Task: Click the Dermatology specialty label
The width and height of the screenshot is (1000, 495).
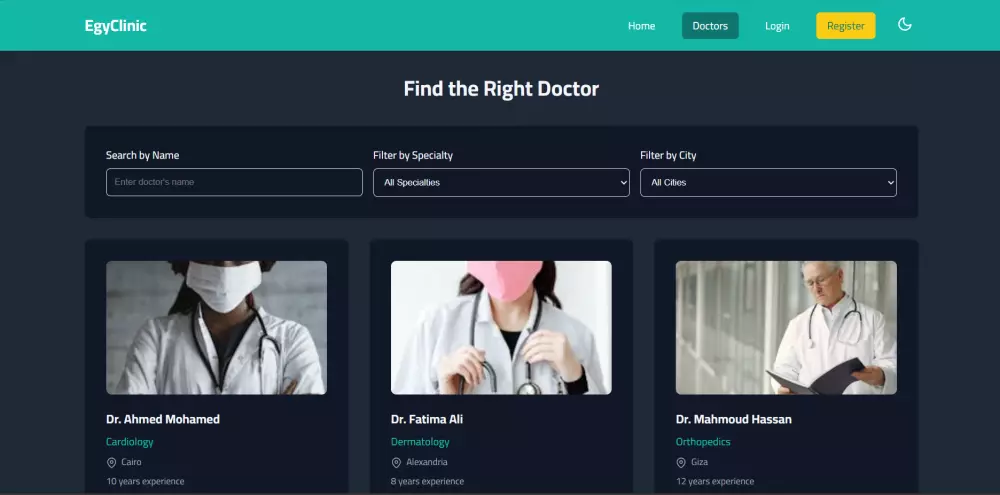Action: coord(420,441)
